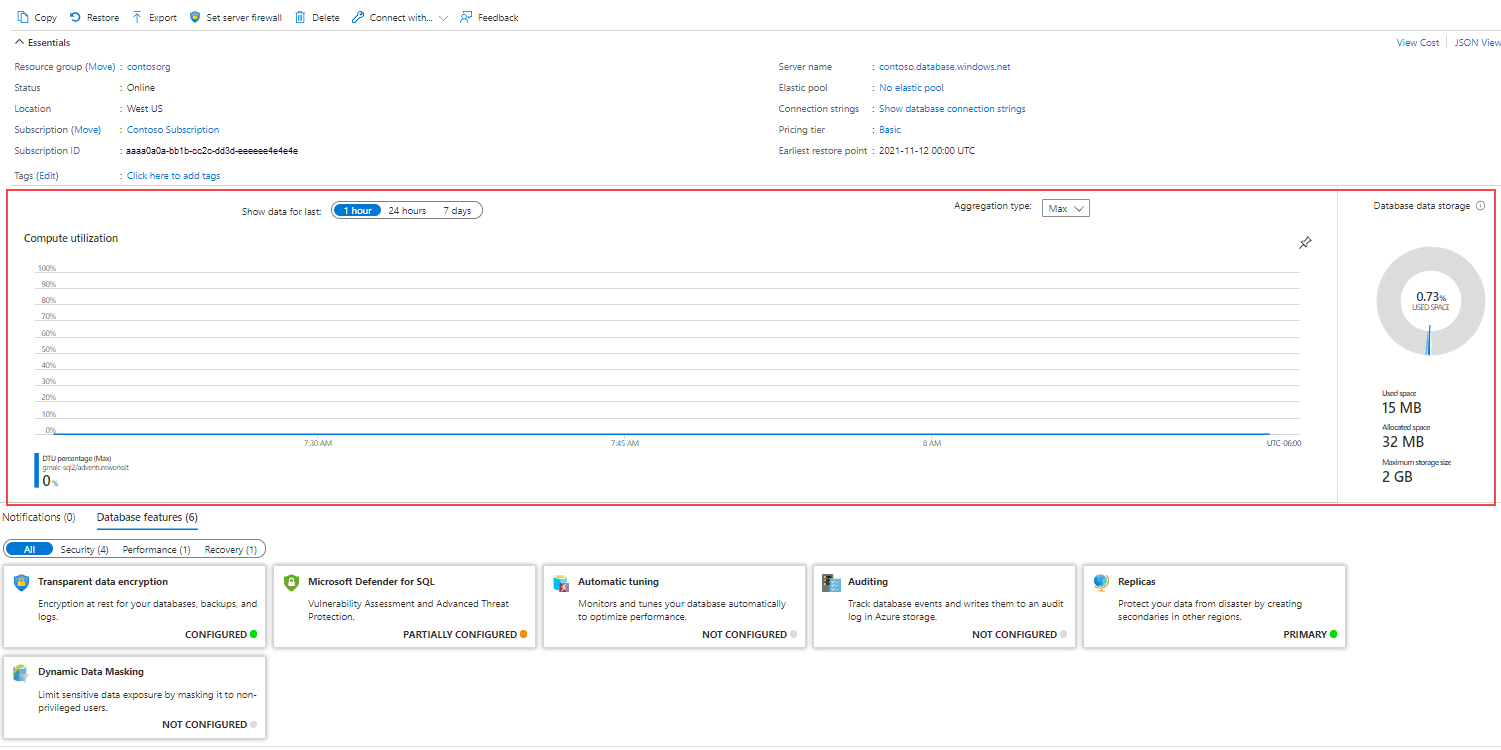Screen dimensions: 1501x750
Task: Click the Copy icon in toolbar
Action: 23,17
